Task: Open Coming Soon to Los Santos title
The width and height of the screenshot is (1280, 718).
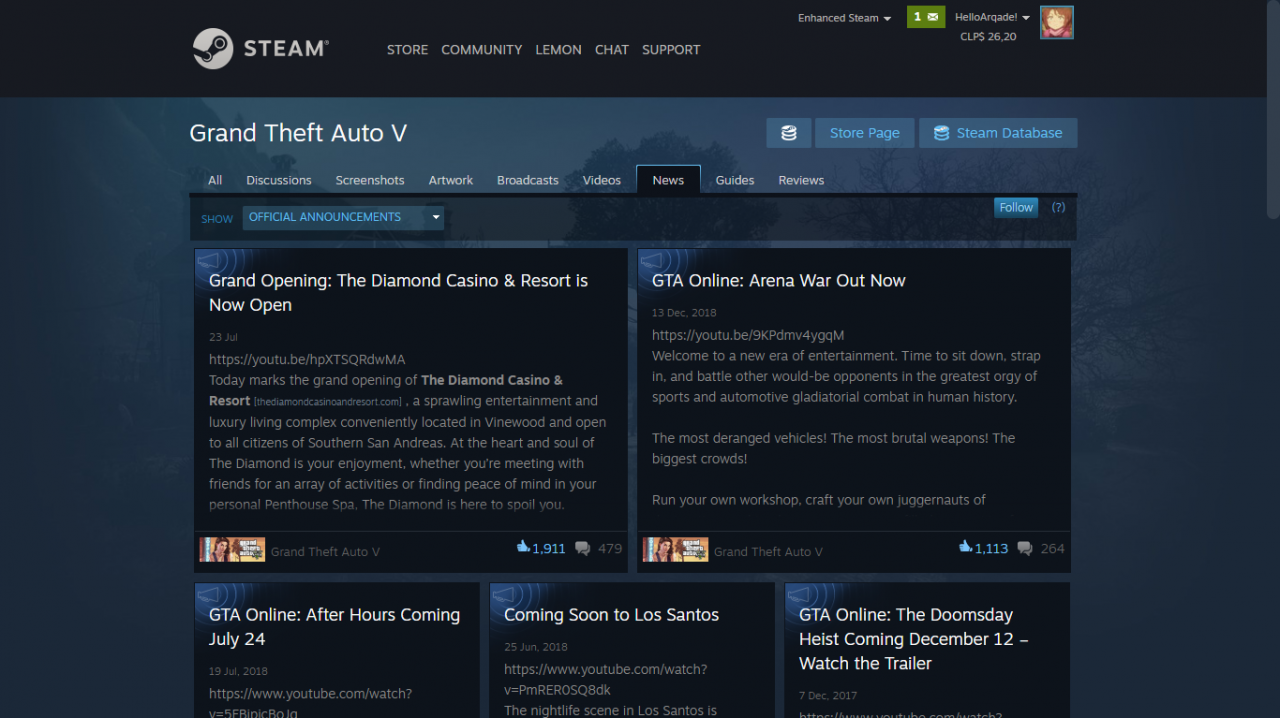Action: point(611,615)
